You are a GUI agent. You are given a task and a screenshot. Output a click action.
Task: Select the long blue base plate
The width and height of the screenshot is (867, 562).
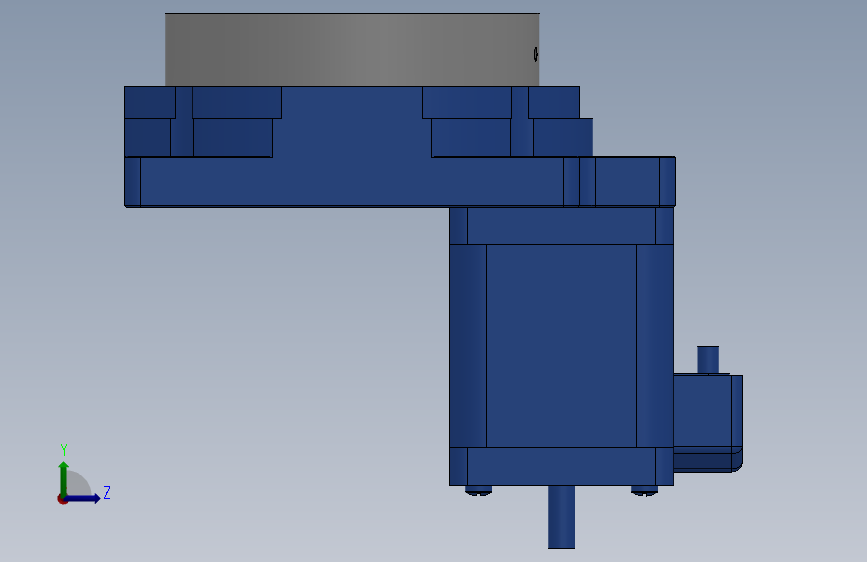click(x=354, y=182)
